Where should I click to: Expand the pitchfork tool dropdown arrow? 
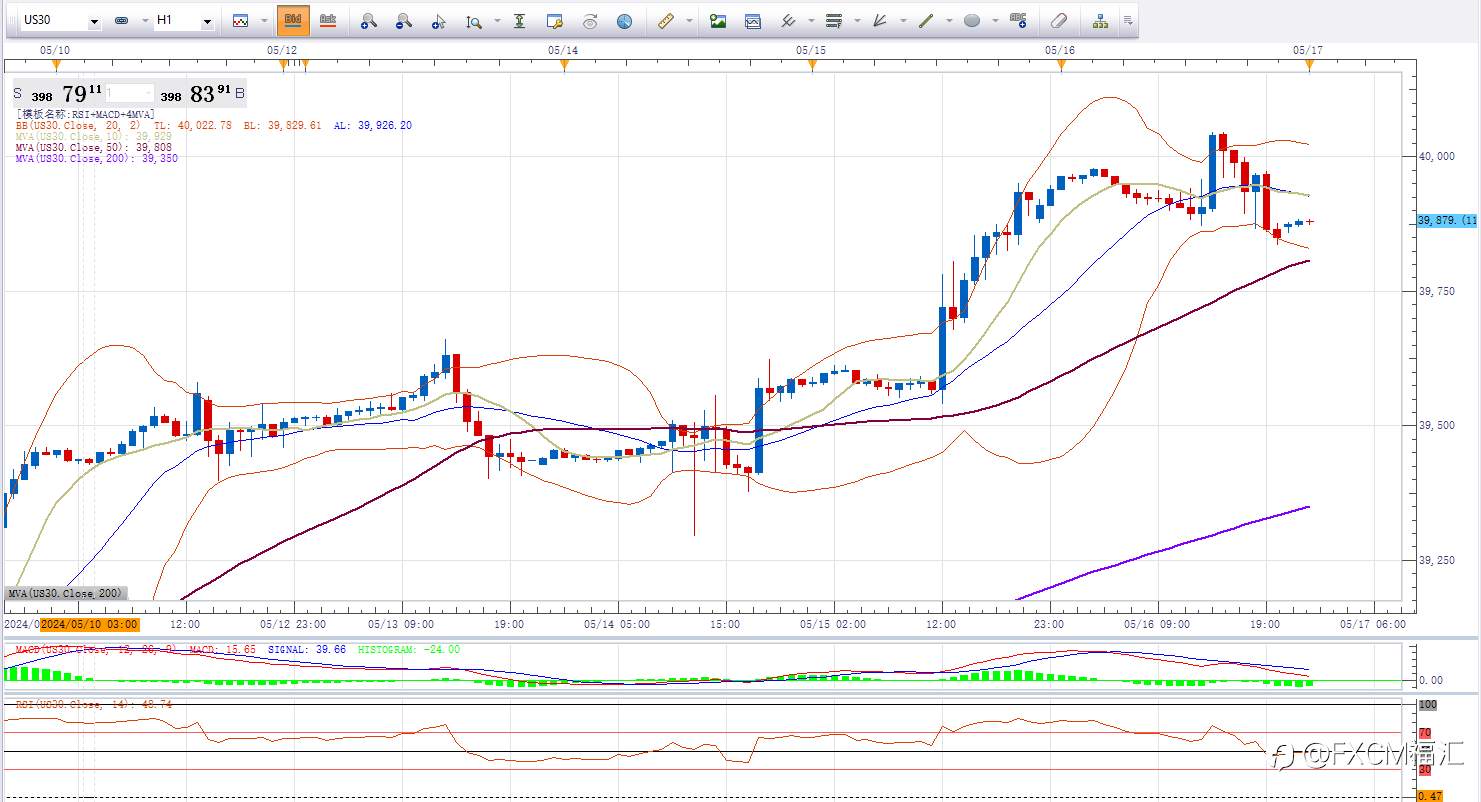[811, 20]
